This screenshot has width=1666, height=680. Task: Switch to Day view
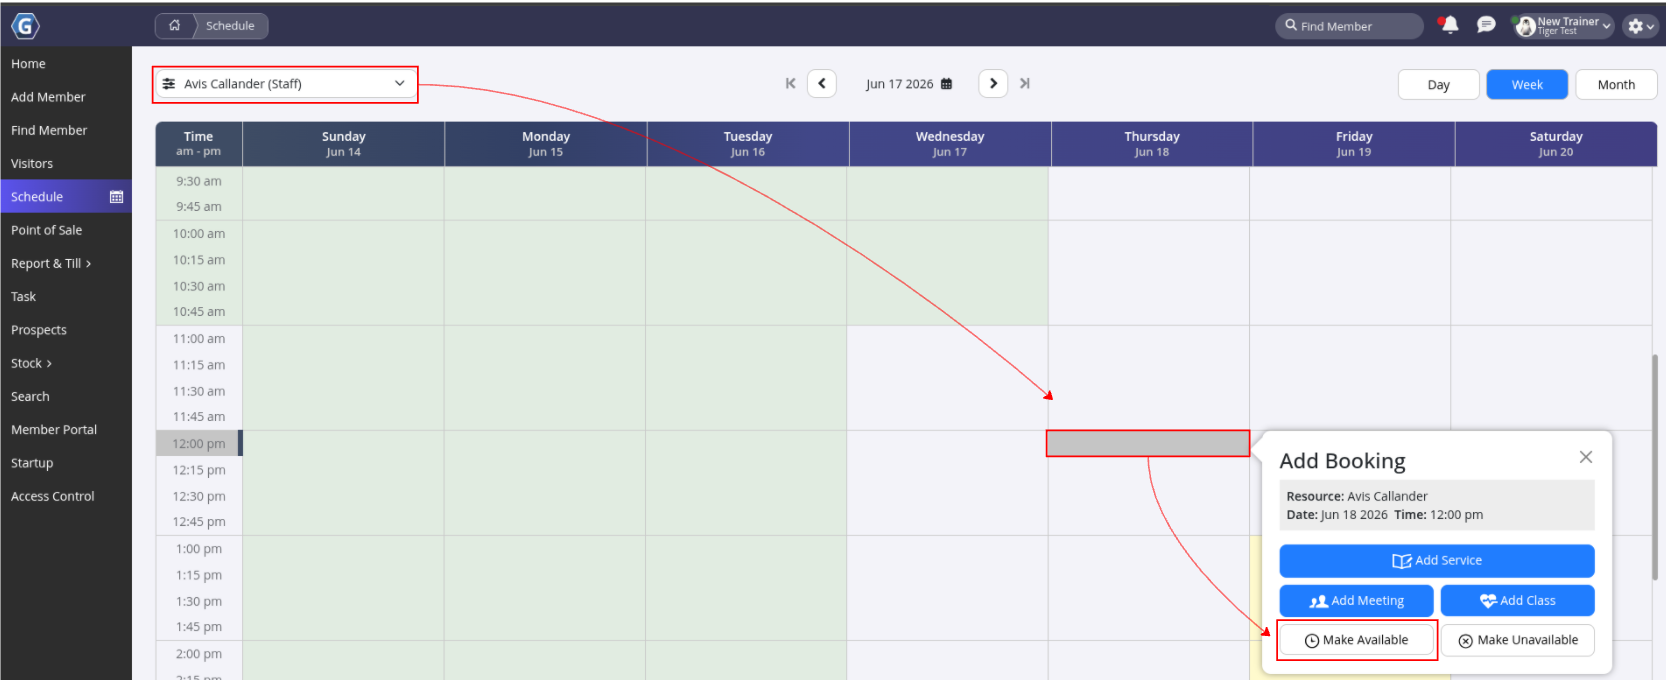click(1438, 85)
